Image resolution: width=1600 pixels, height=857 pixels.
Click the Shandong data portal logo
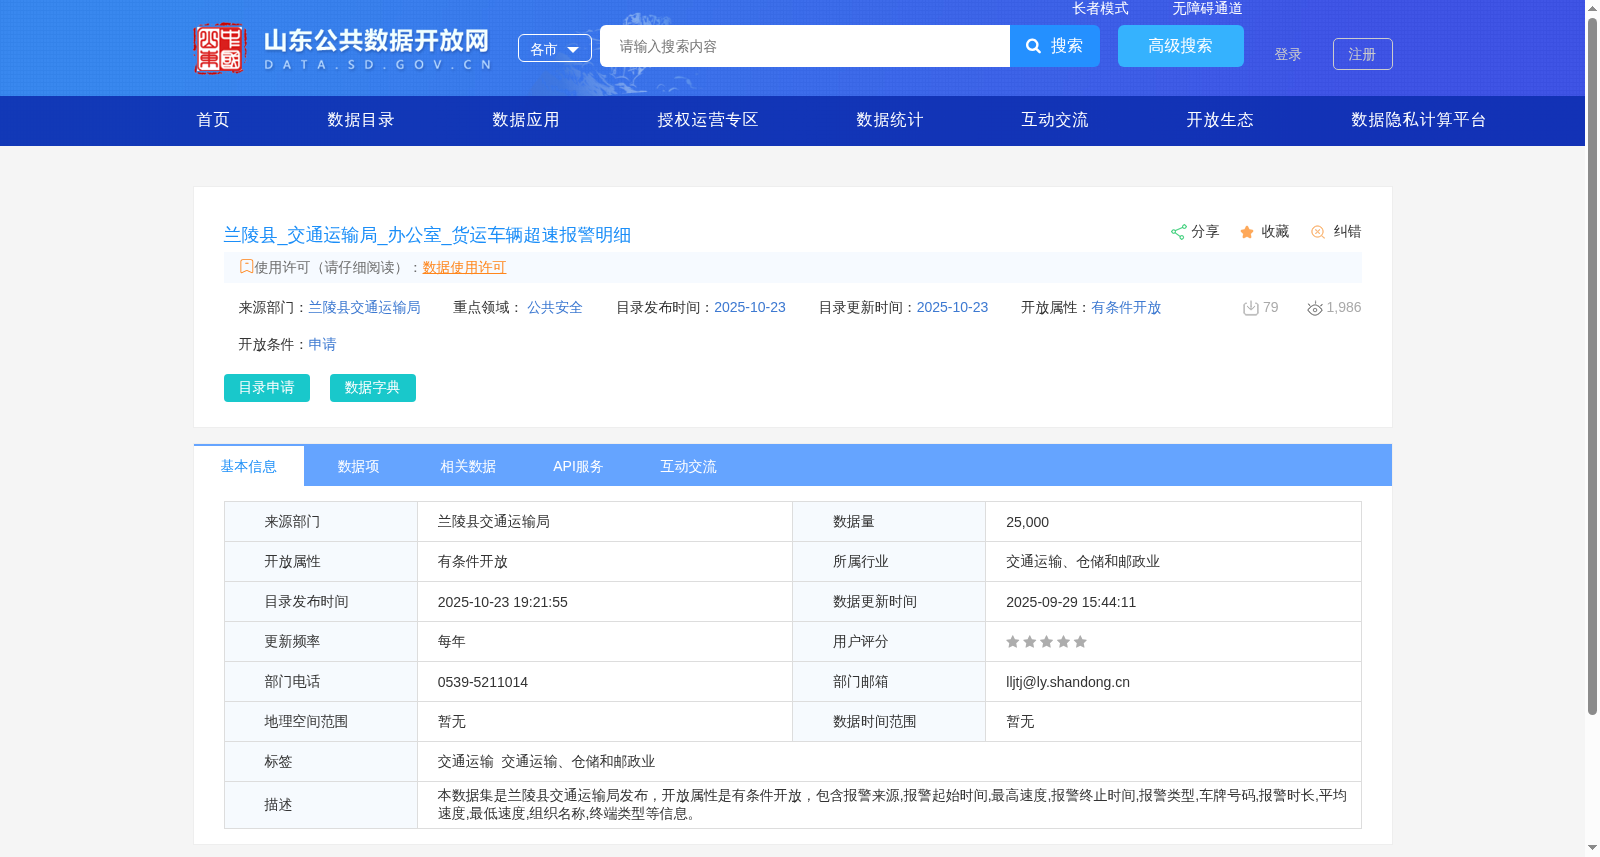pyautogui.click(x=343, y=48)
